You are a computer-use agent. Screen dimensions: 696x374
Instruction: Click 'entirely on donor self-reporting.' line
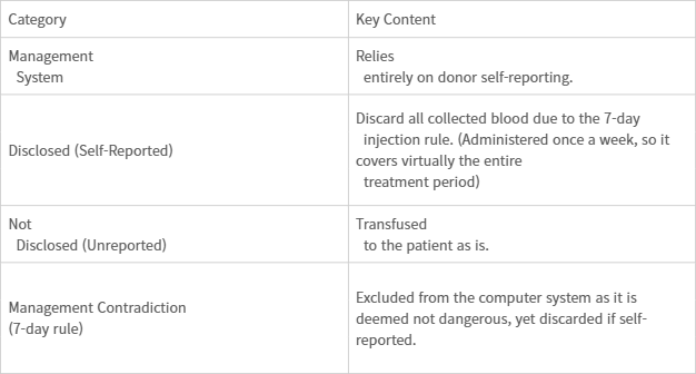(x=468, y=78)
